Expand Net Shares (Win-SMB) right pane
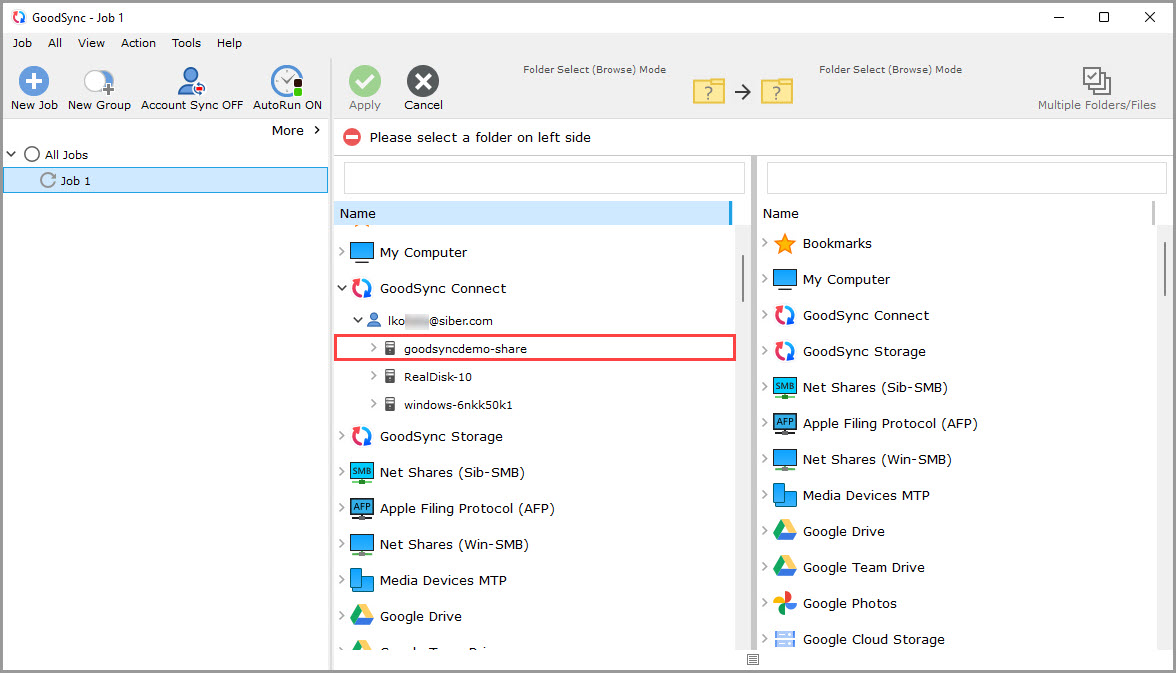Screen dimensions: 1176x673 765,458
